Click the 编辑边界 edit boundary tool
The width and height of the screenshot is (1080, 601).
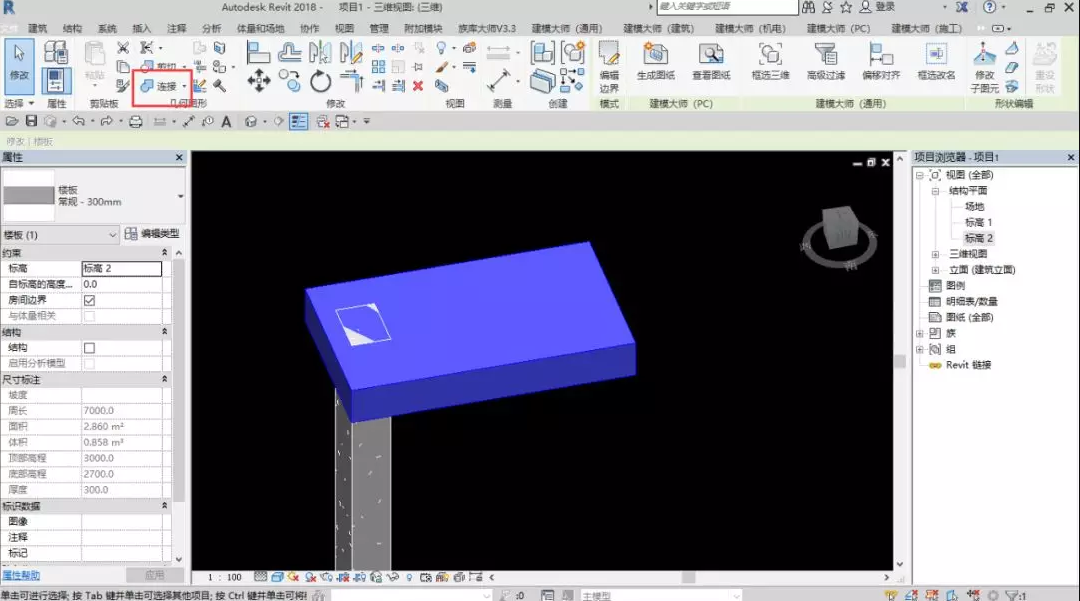point(609,67)
